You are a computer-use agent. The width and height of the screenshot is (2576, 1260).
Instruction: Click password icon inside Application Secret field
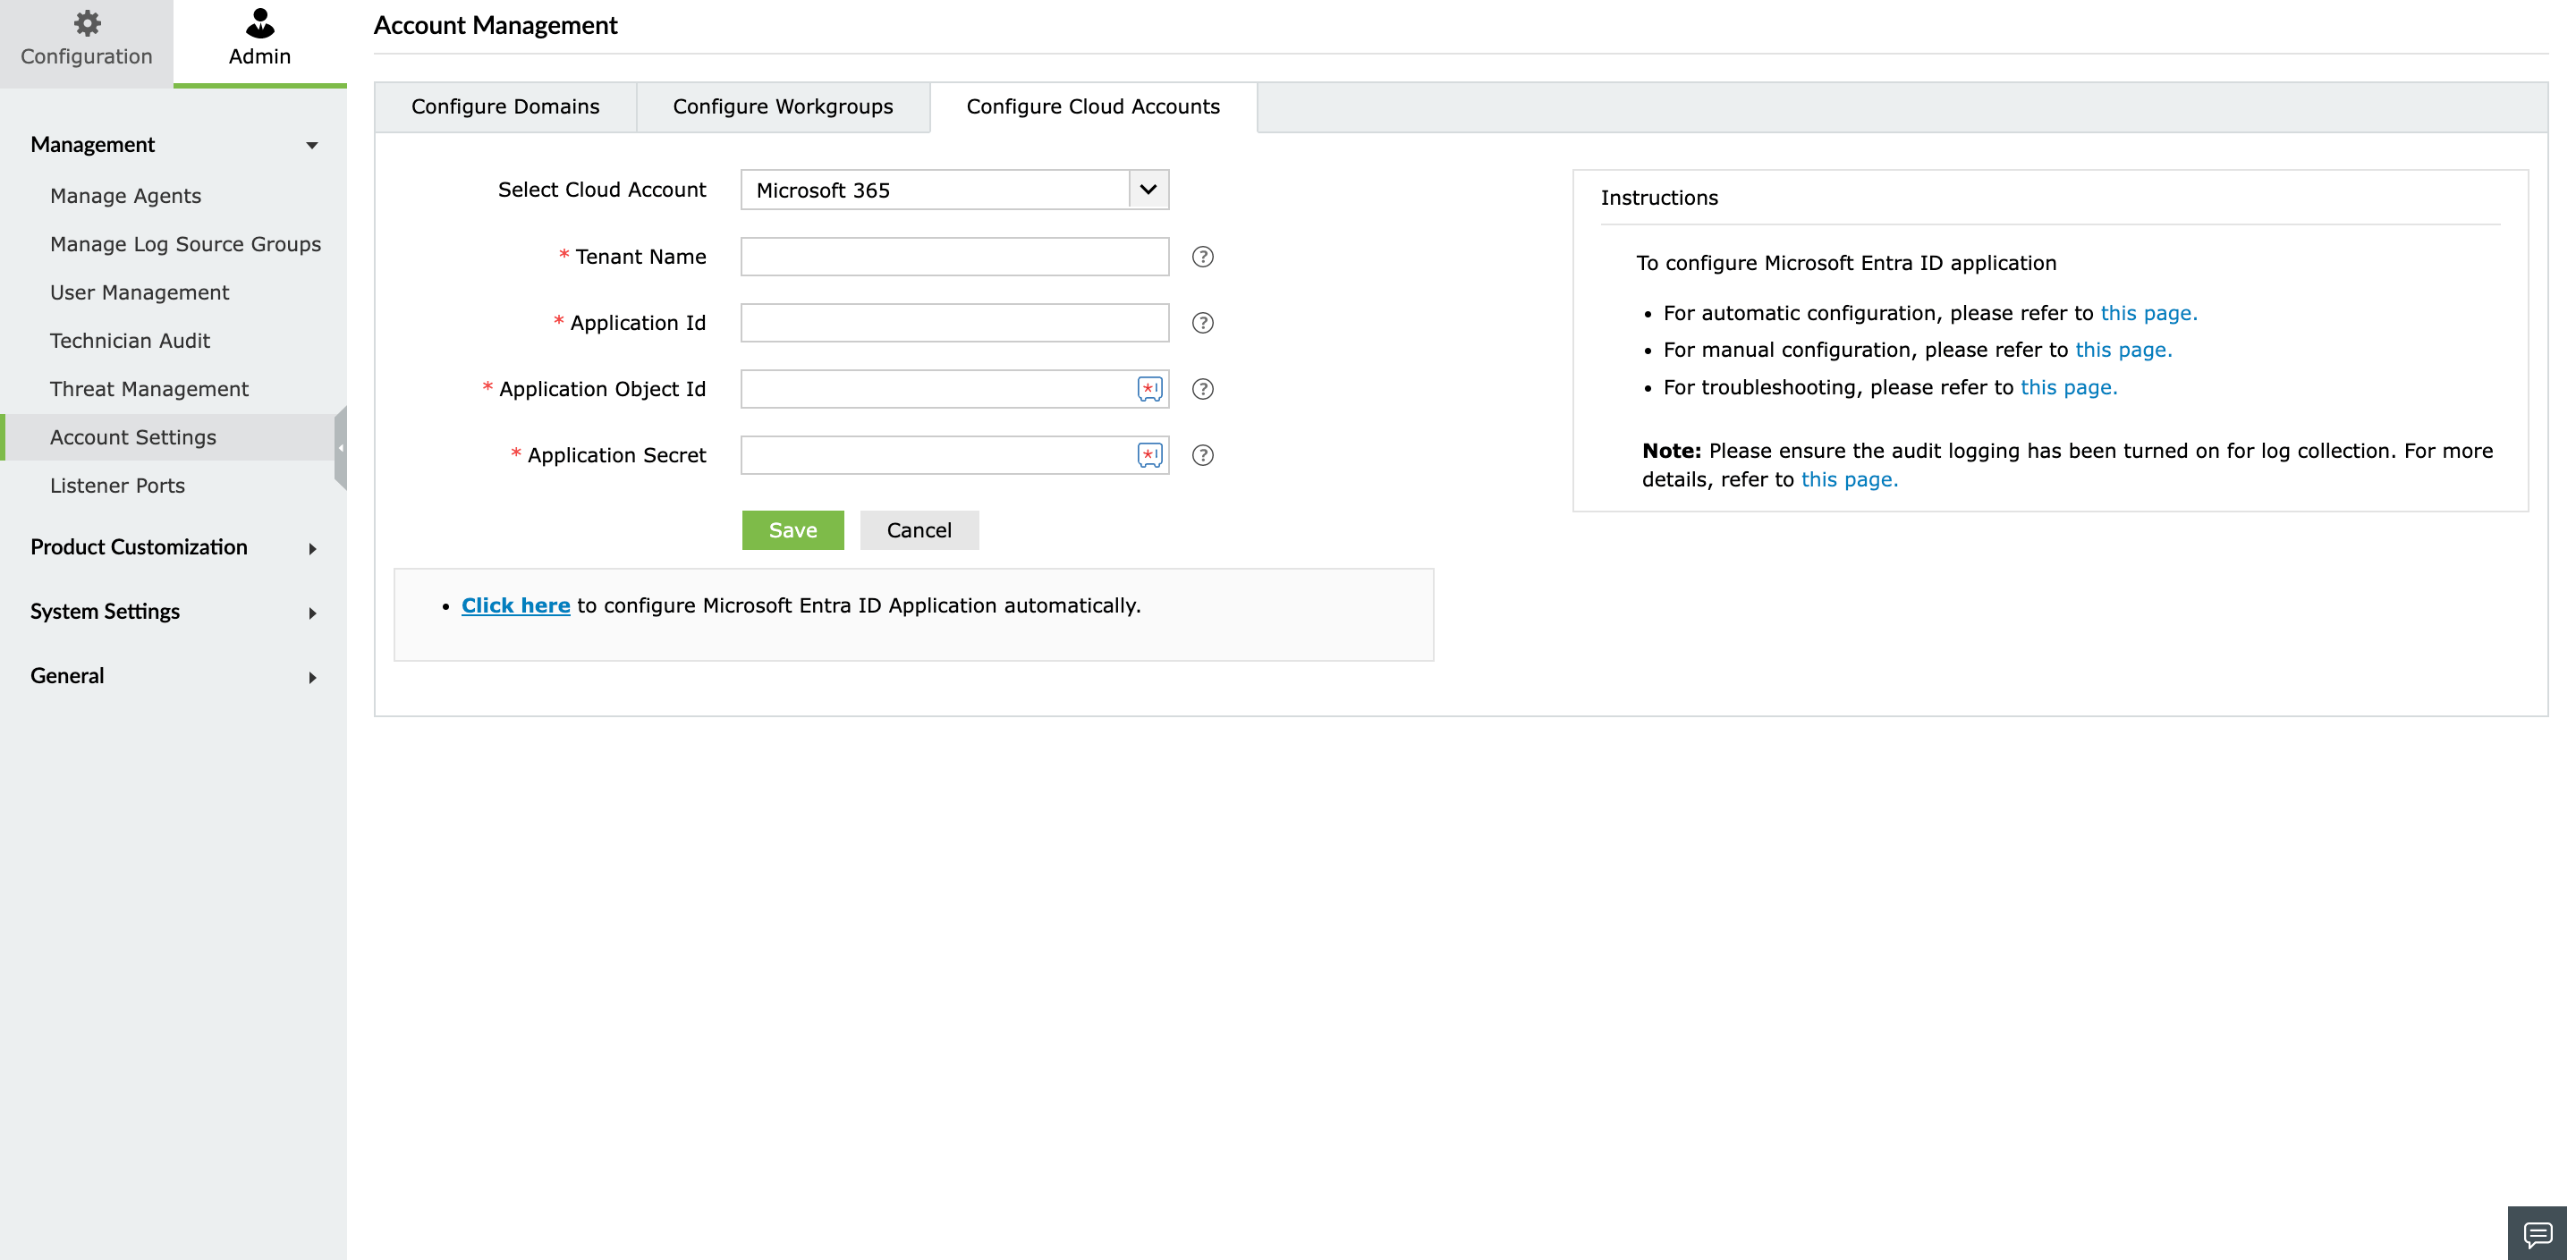click(1149, 455)
